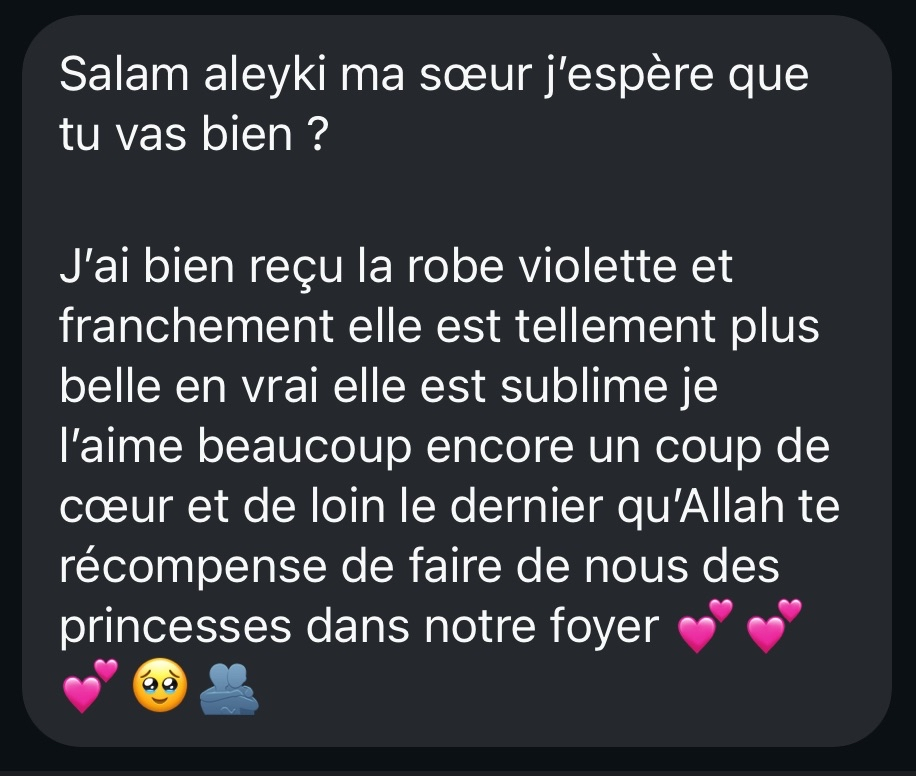The image size is (916, 776).
Task: Click the word "récompense"
Action: point(193,568)
